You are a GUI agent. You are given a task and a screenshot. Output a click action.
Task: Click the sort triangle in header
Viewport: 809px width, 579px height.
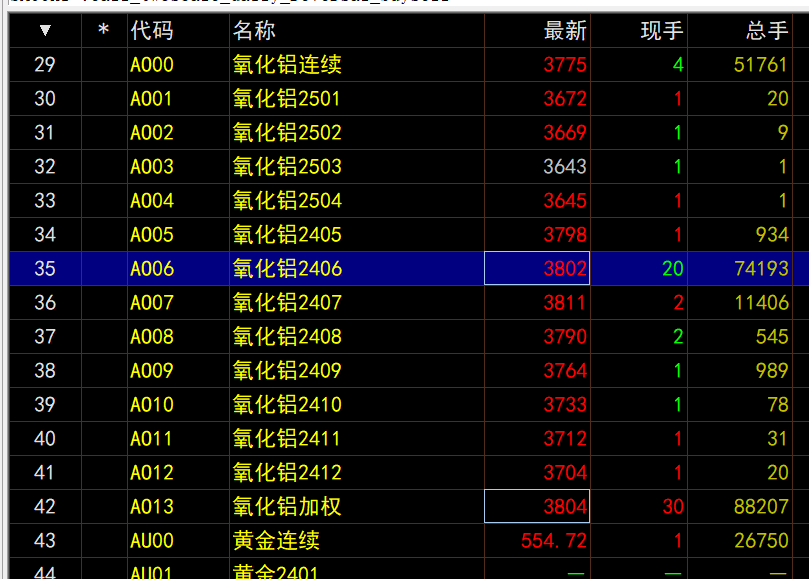click(45, 30)
